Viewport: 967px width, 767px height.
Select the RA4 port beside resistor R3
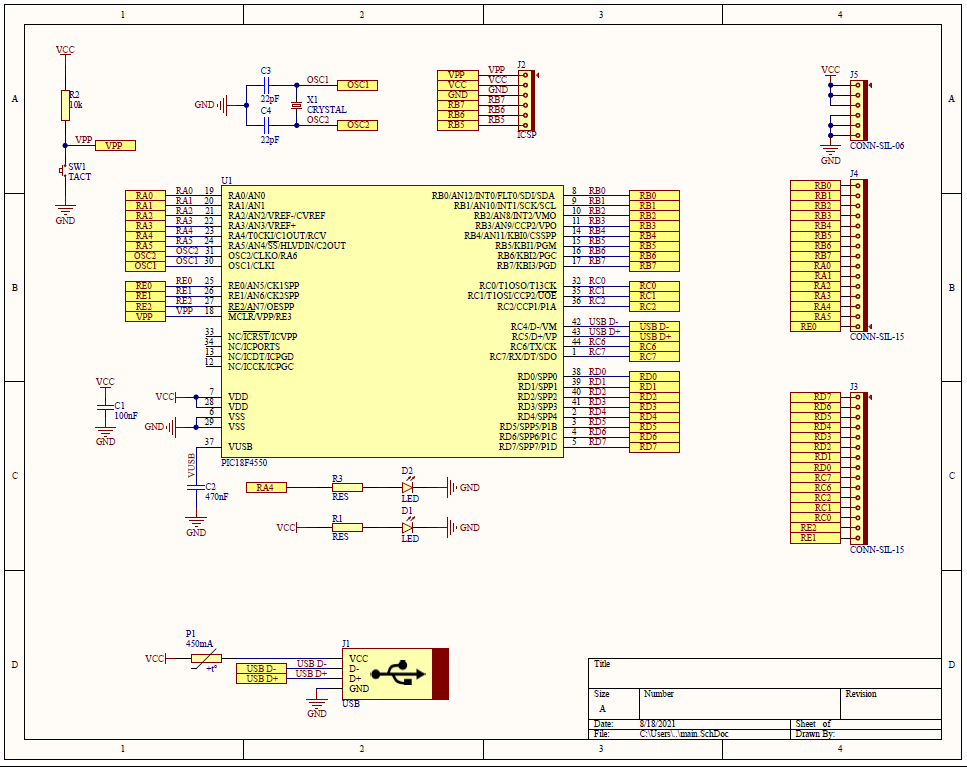[x=266, y=487]
